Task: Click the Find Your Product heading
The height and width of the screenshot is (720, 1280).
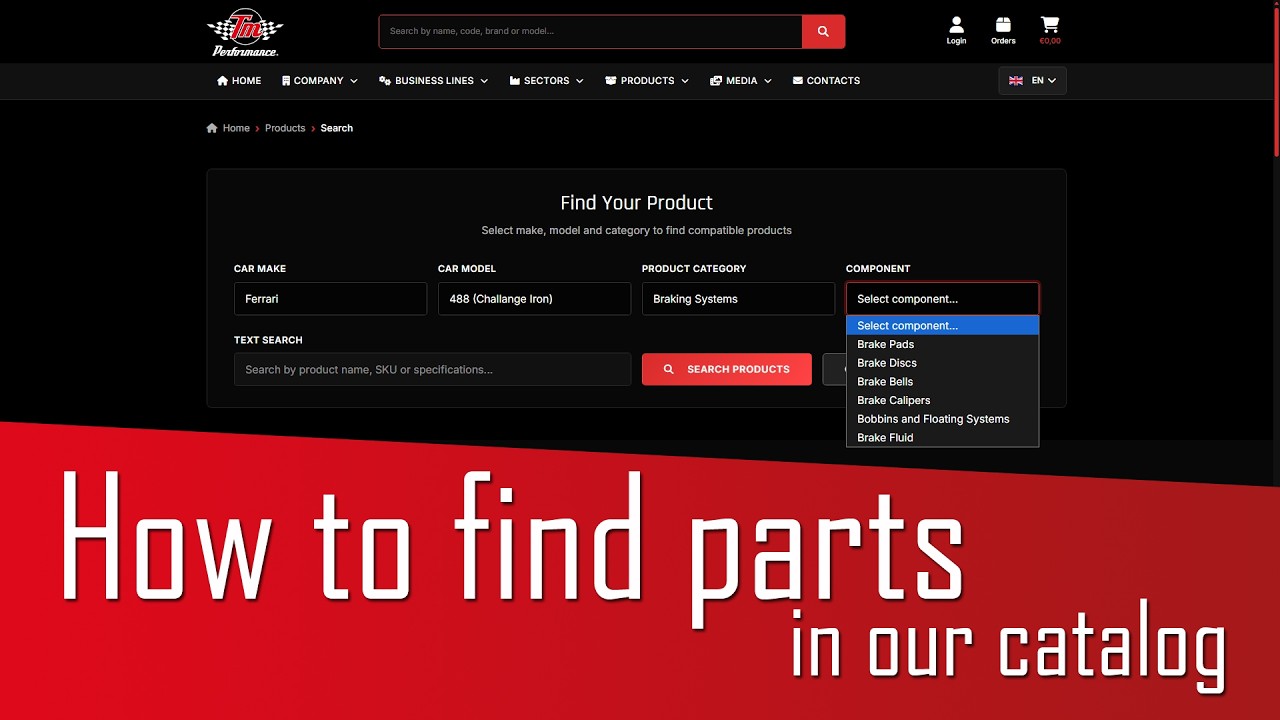Action: click(636, 203)
